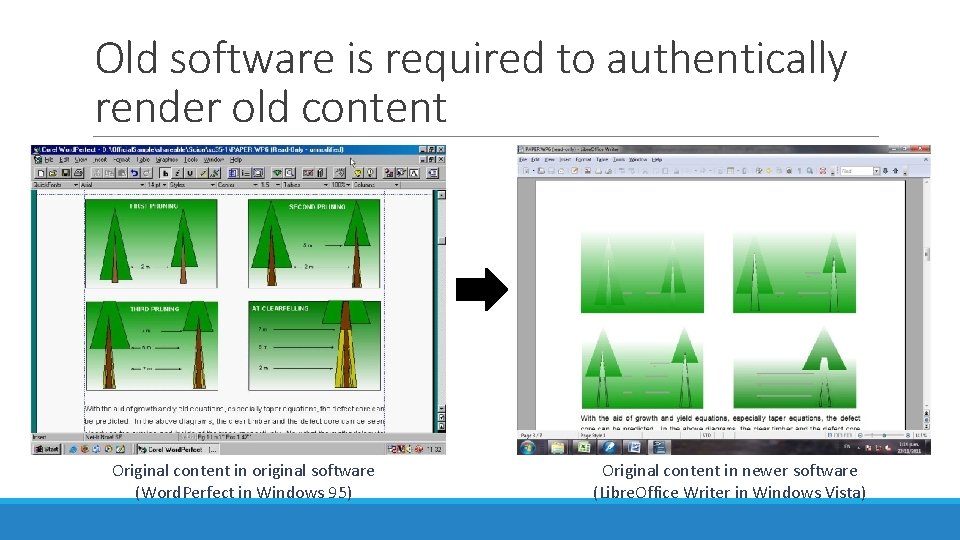Click LibreOffice Writer vertical scrollbar

[926, 294]
